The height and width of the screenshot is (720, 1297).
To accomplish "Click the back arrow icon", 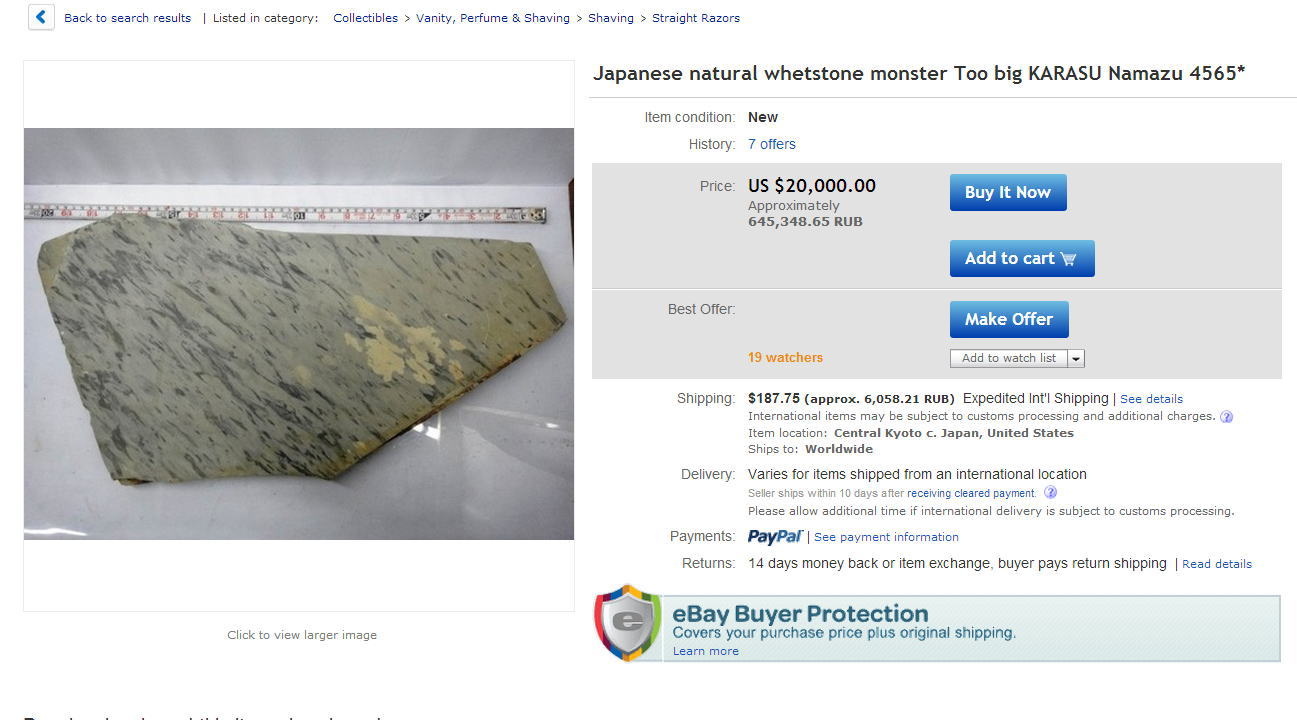I will (41, 17).
